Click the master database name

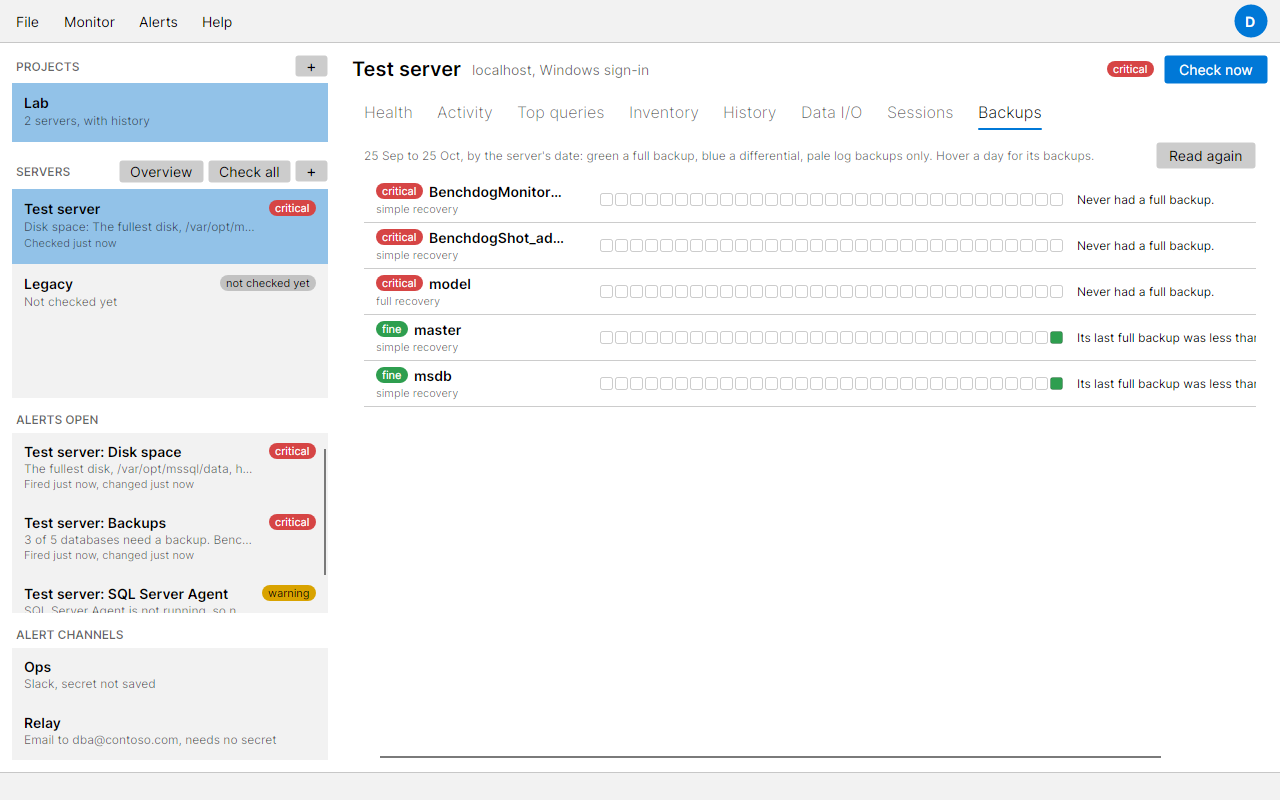[x=438, y=330]
